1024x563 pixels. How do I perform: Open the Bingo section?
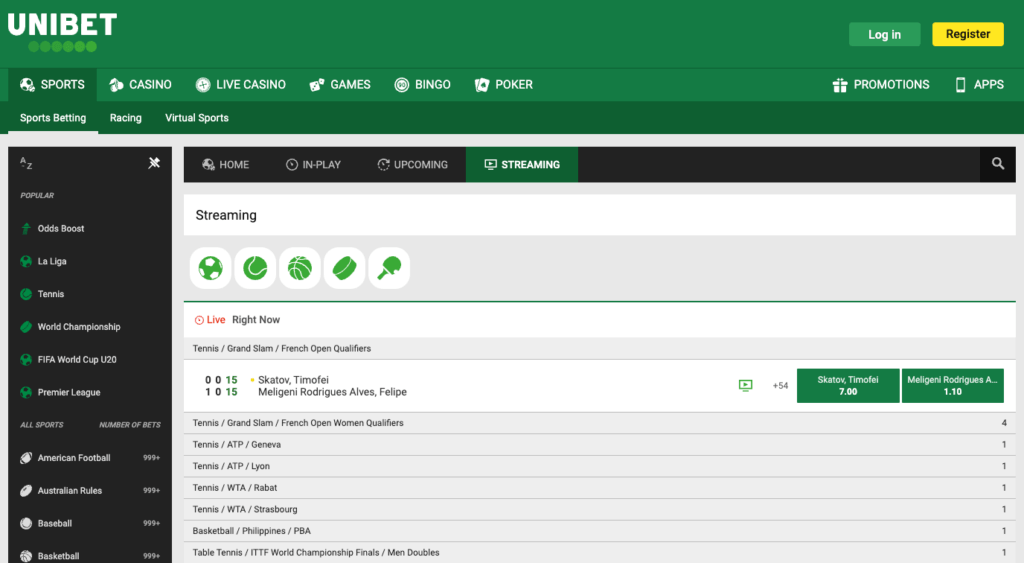point(423,85)
